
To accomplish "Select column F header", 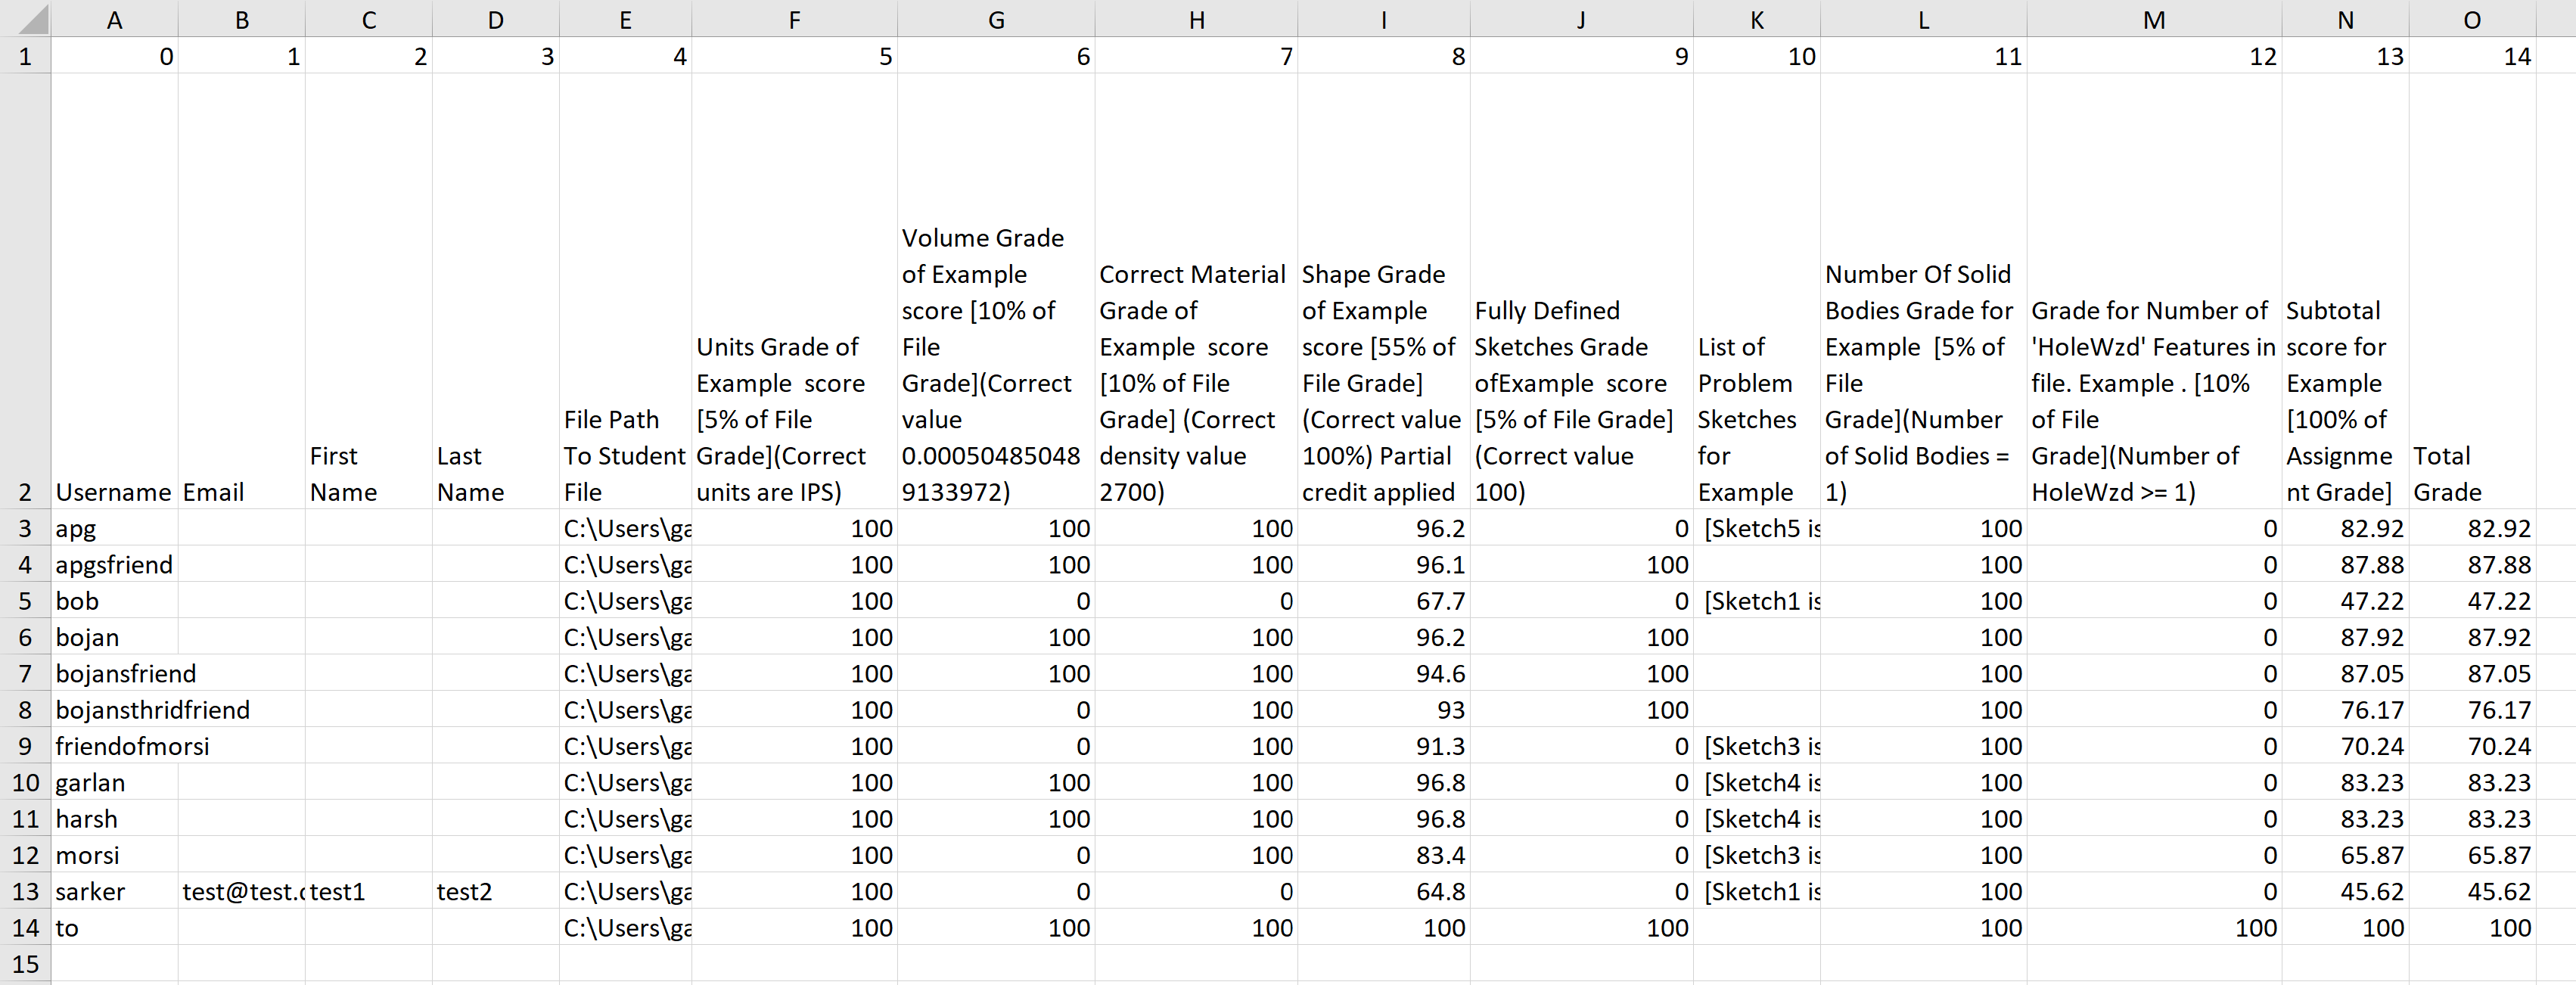I will click(x=794, y=19).
